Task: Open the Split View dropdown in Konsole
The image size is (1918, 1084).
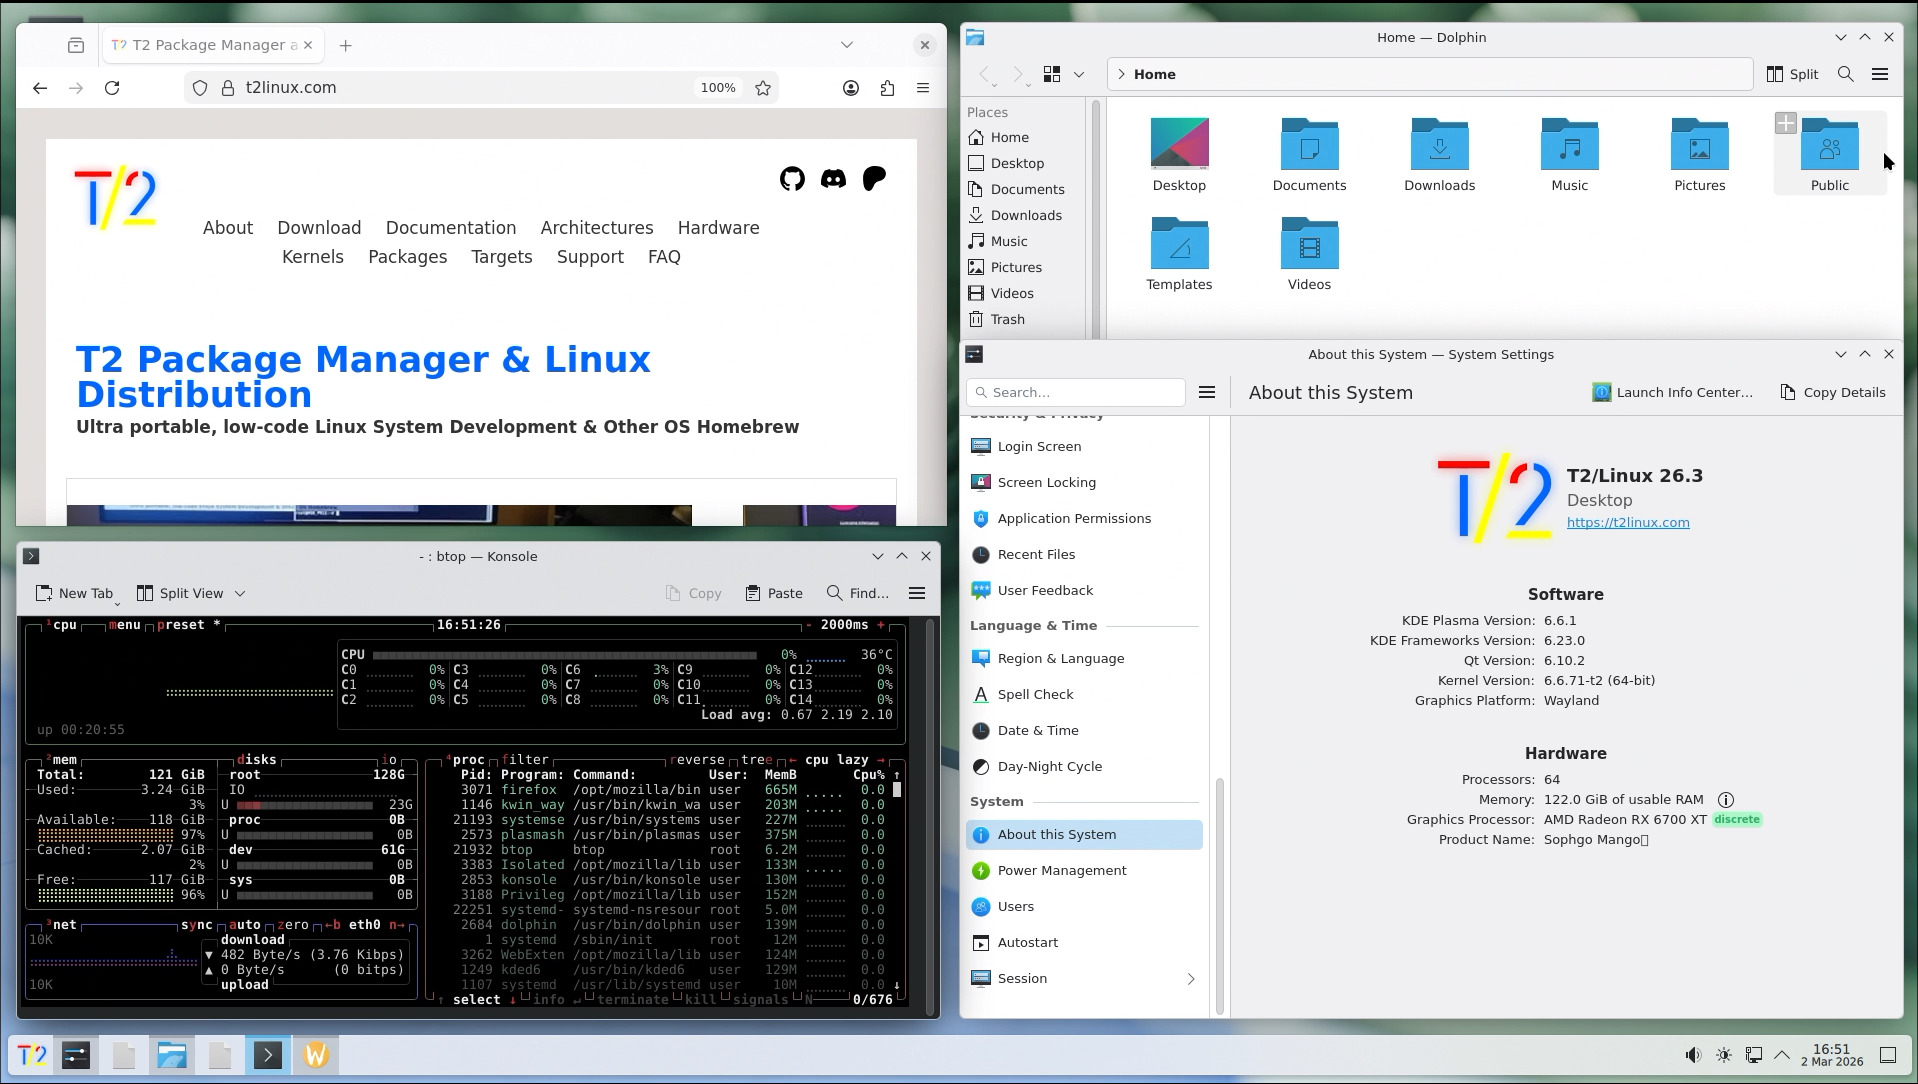Action: coord(240,593)
